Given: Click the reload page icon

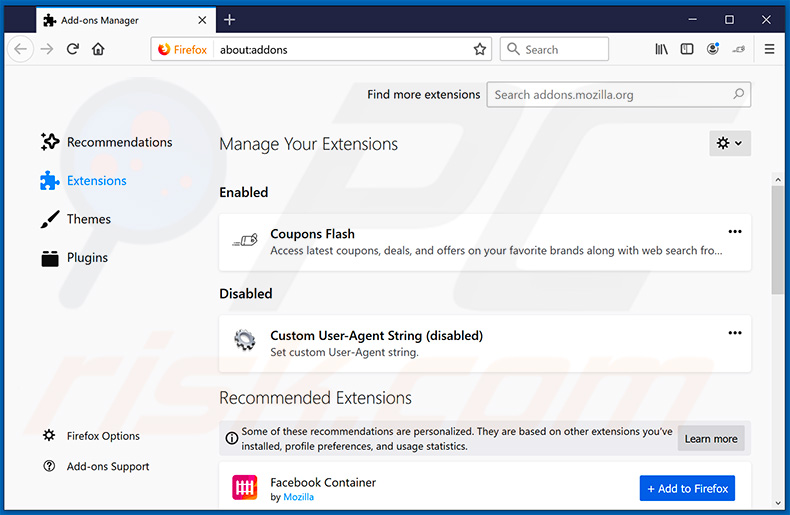Looking at the screenshot, I should (73, 49).
